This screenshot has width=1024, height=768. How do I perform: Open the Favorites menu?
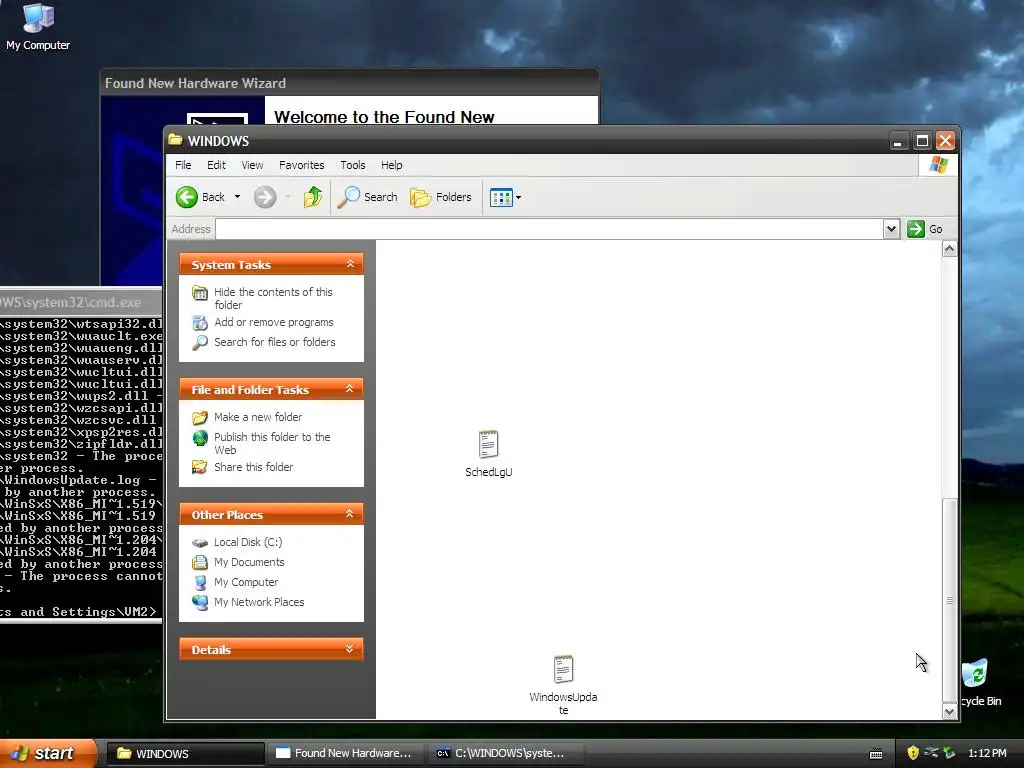coord(301,165)
